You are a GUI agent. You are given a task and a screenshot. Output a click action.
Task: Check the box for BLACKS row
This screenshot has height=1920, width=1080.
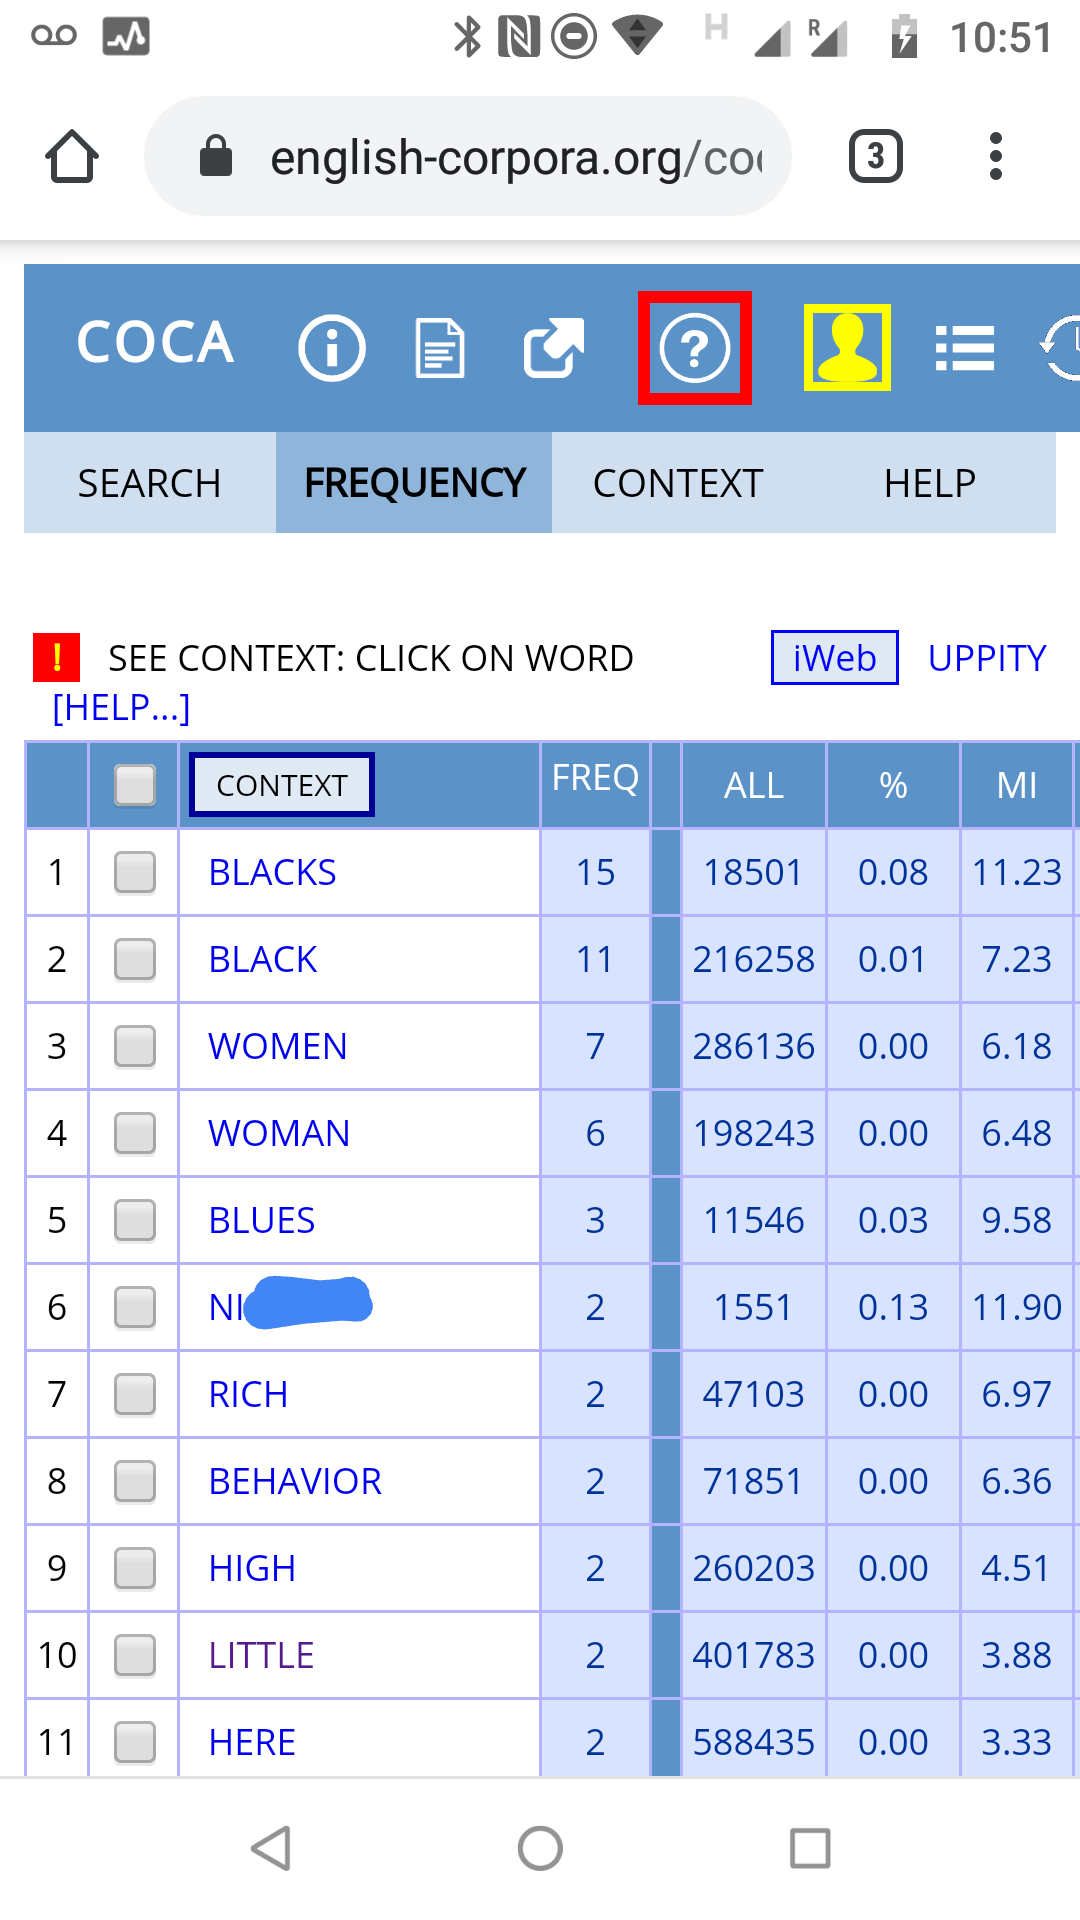[135, 872]
